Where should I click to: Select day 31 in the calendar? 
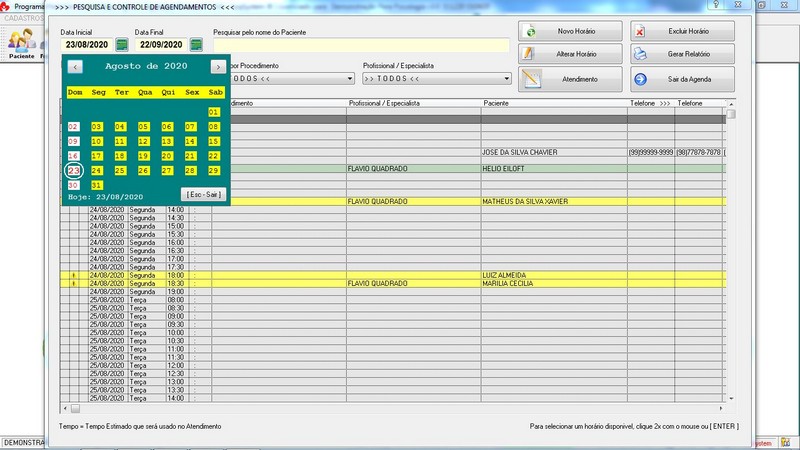click(96, 185)
